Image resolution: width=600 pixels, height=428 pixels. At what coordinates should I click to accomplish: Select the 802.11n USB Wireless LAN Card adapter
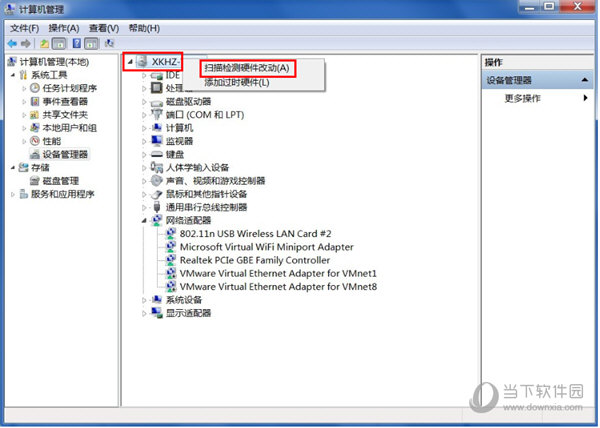(255, 234)
